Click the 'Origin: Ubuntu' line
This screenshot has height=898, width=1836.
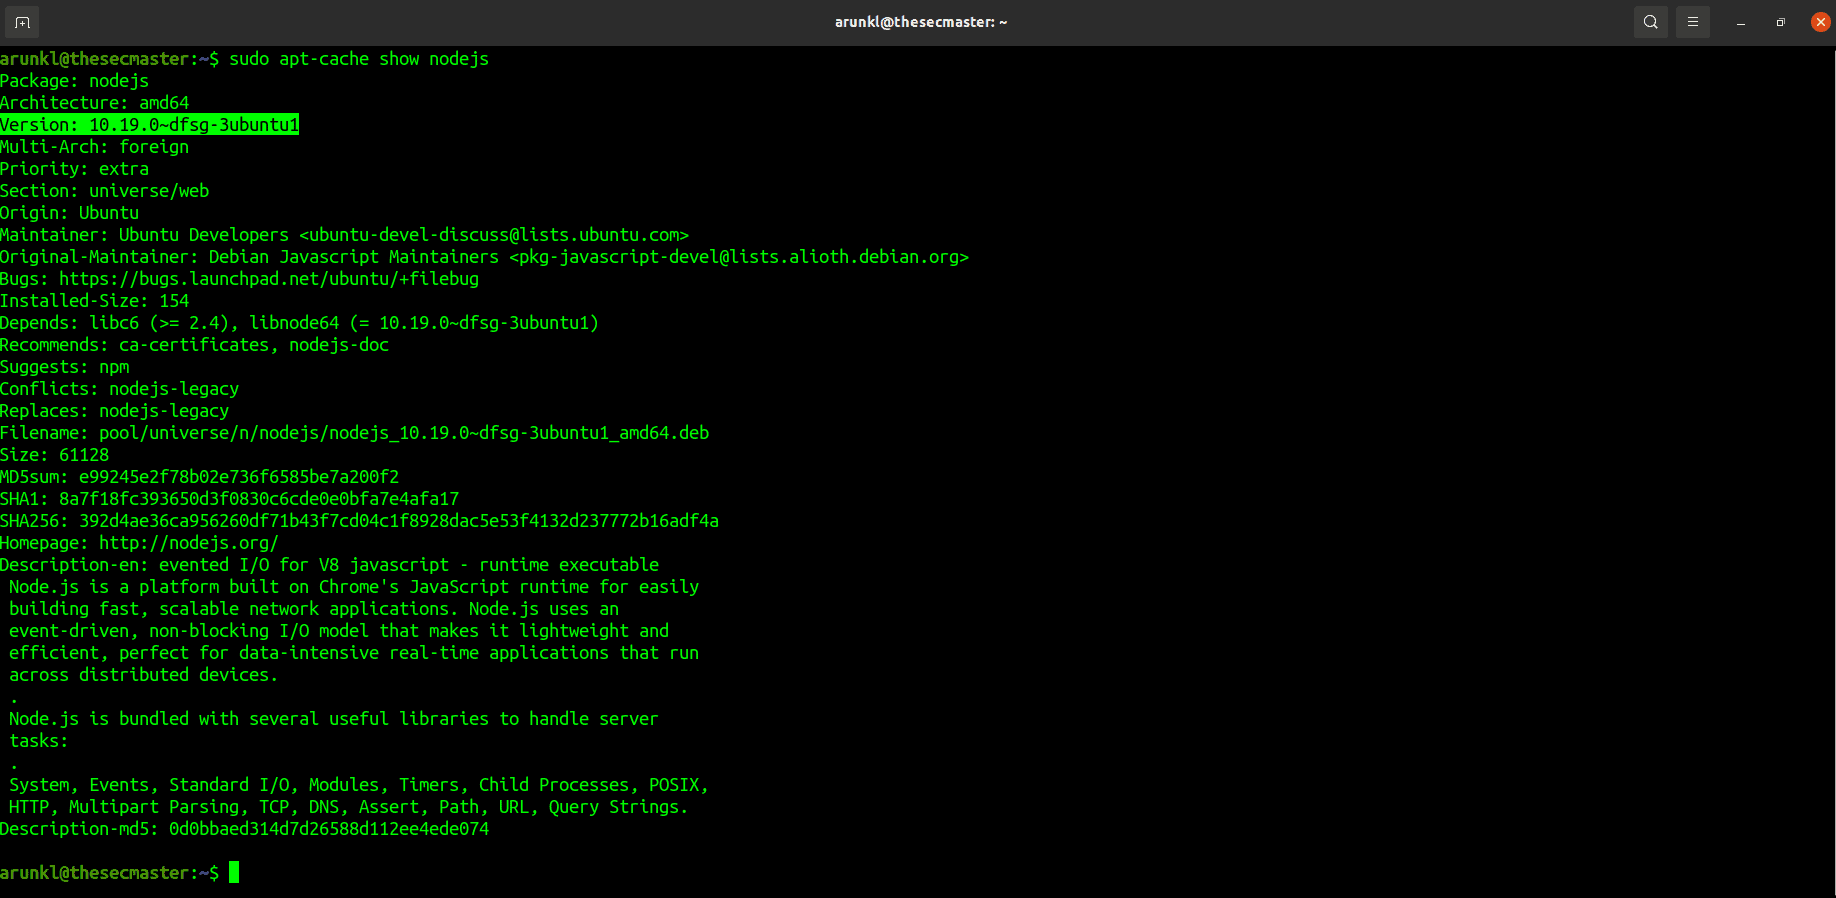click(x=70, y=213)
